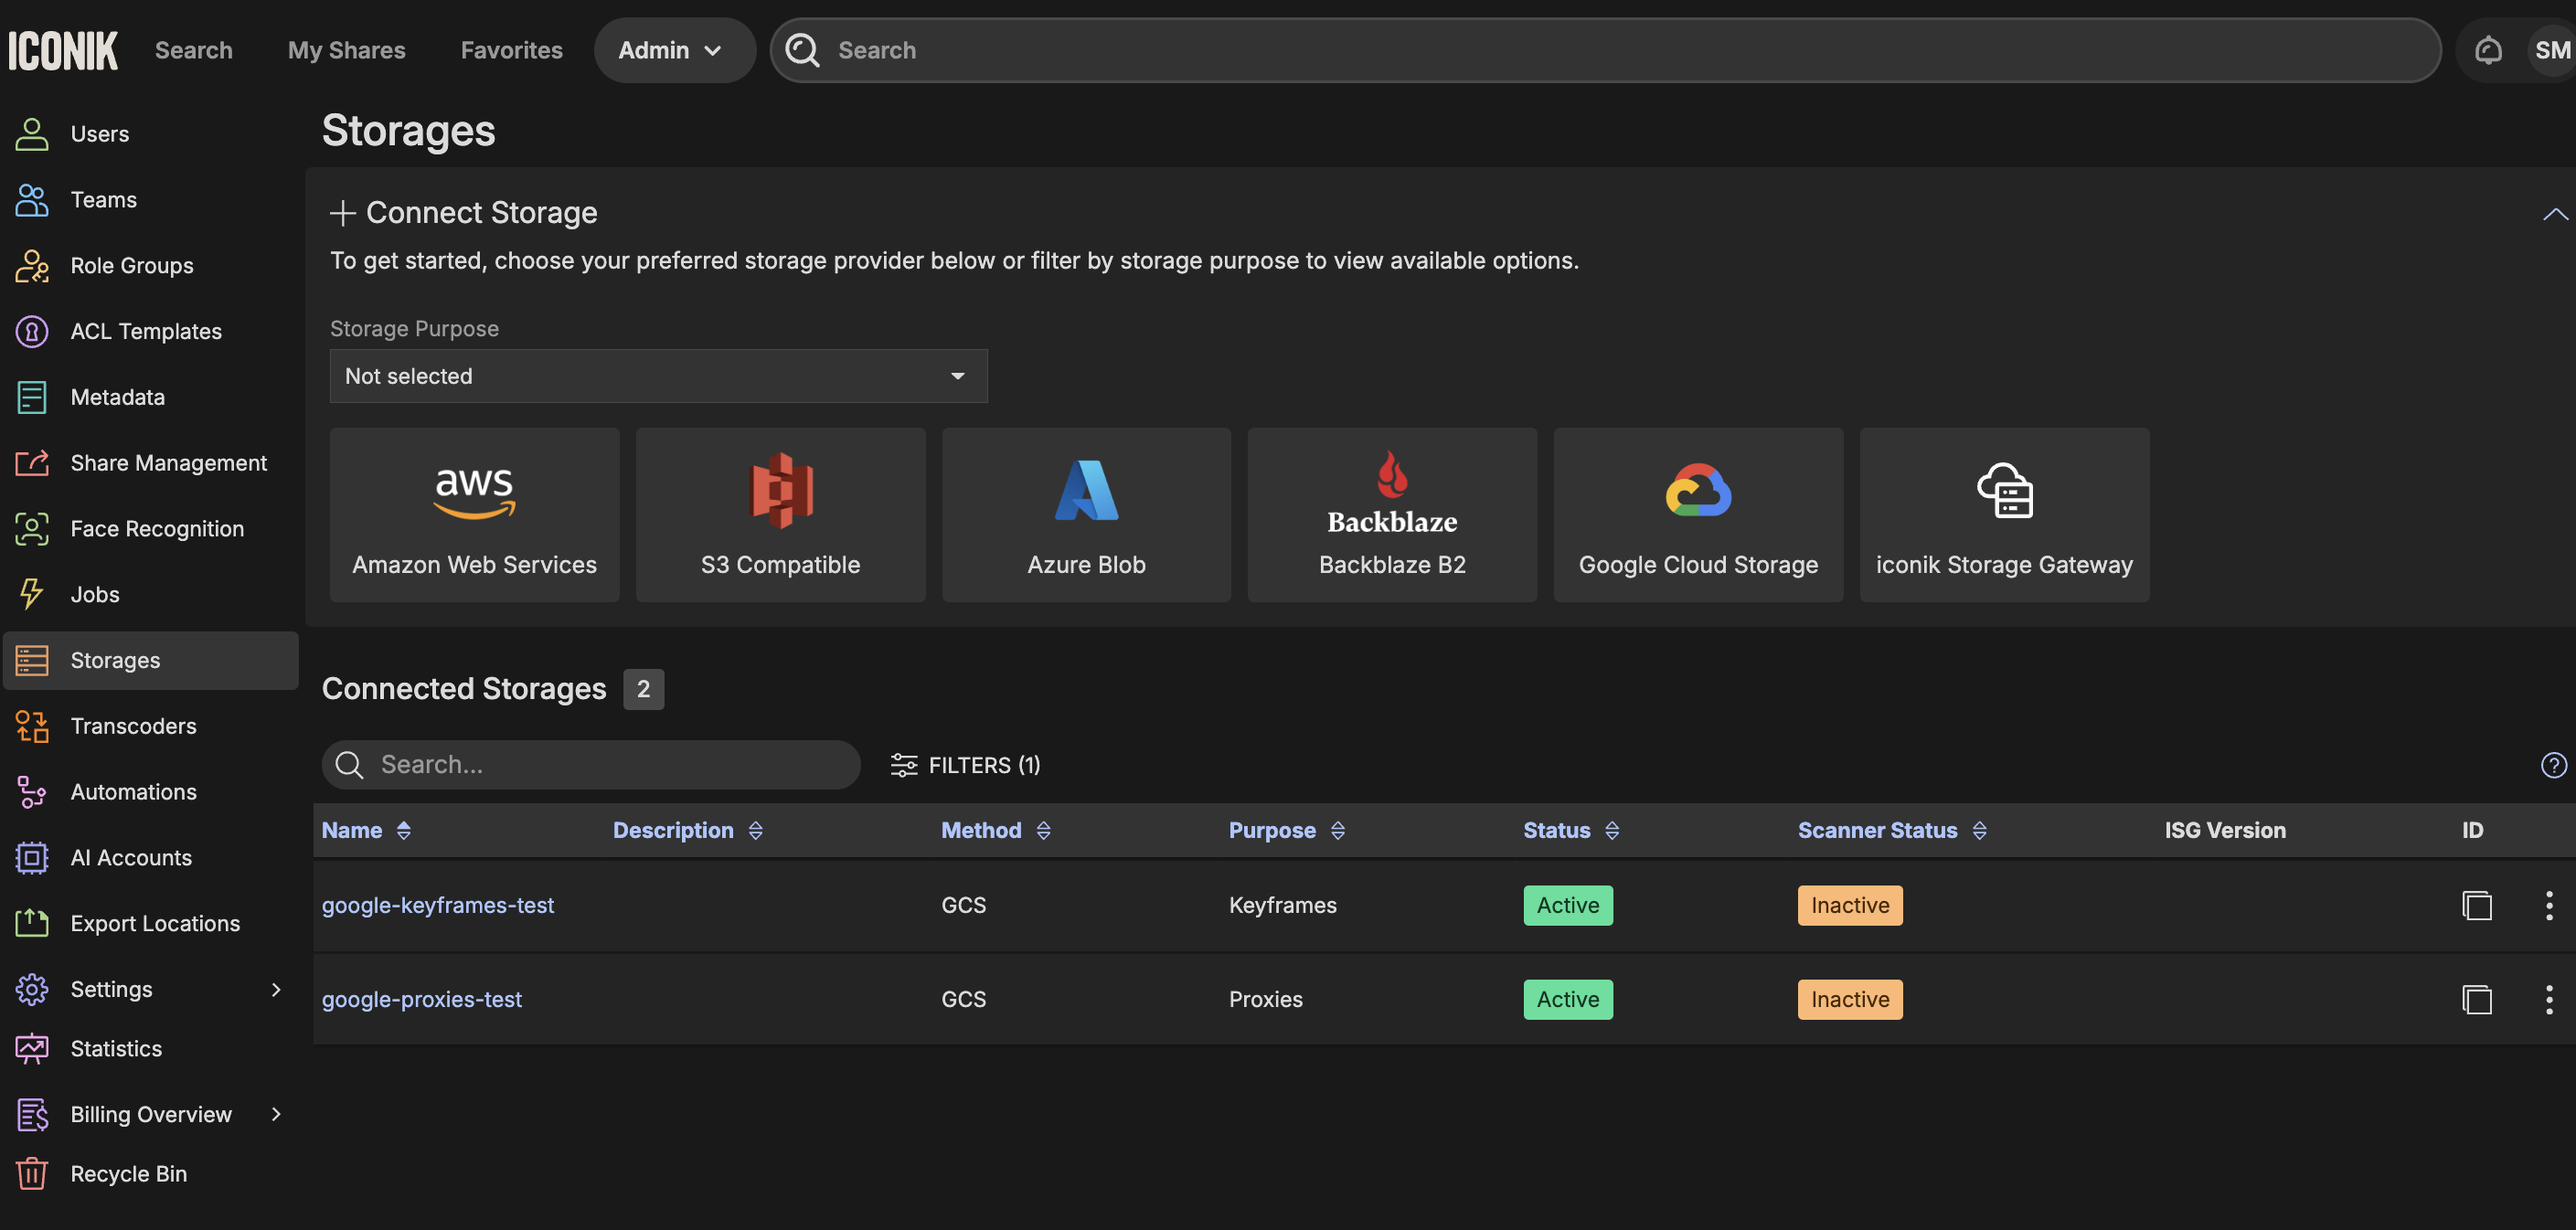Open the Storage Purpose dropdown
Image resolution: width=2576 pixels, height=1230 pixels.
click(x=658, y=376)
